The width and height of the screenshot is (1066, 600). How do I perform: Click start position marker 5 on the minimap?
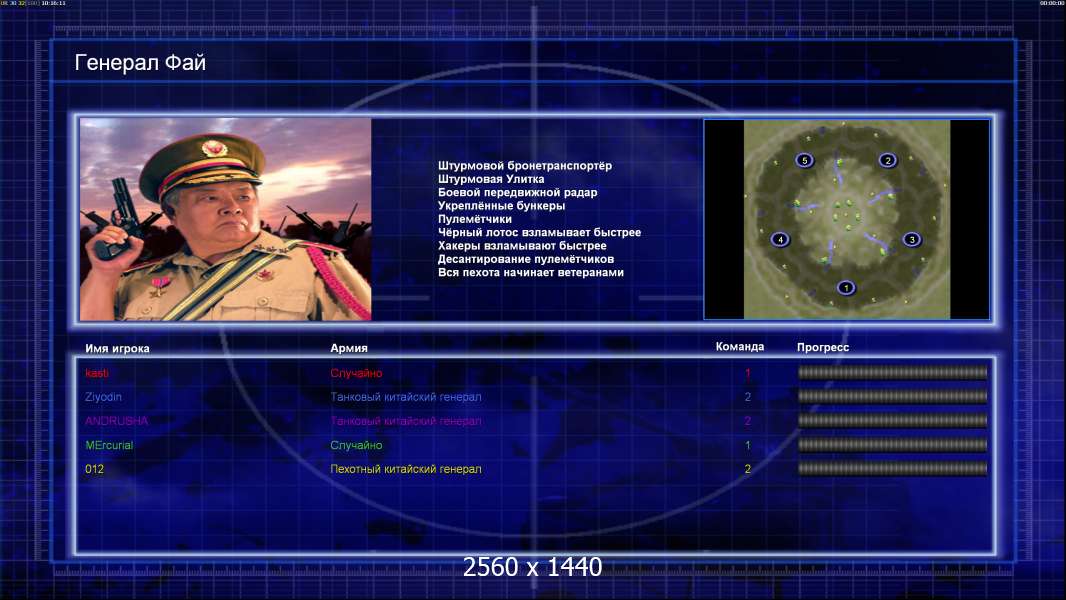pos(804,160)
